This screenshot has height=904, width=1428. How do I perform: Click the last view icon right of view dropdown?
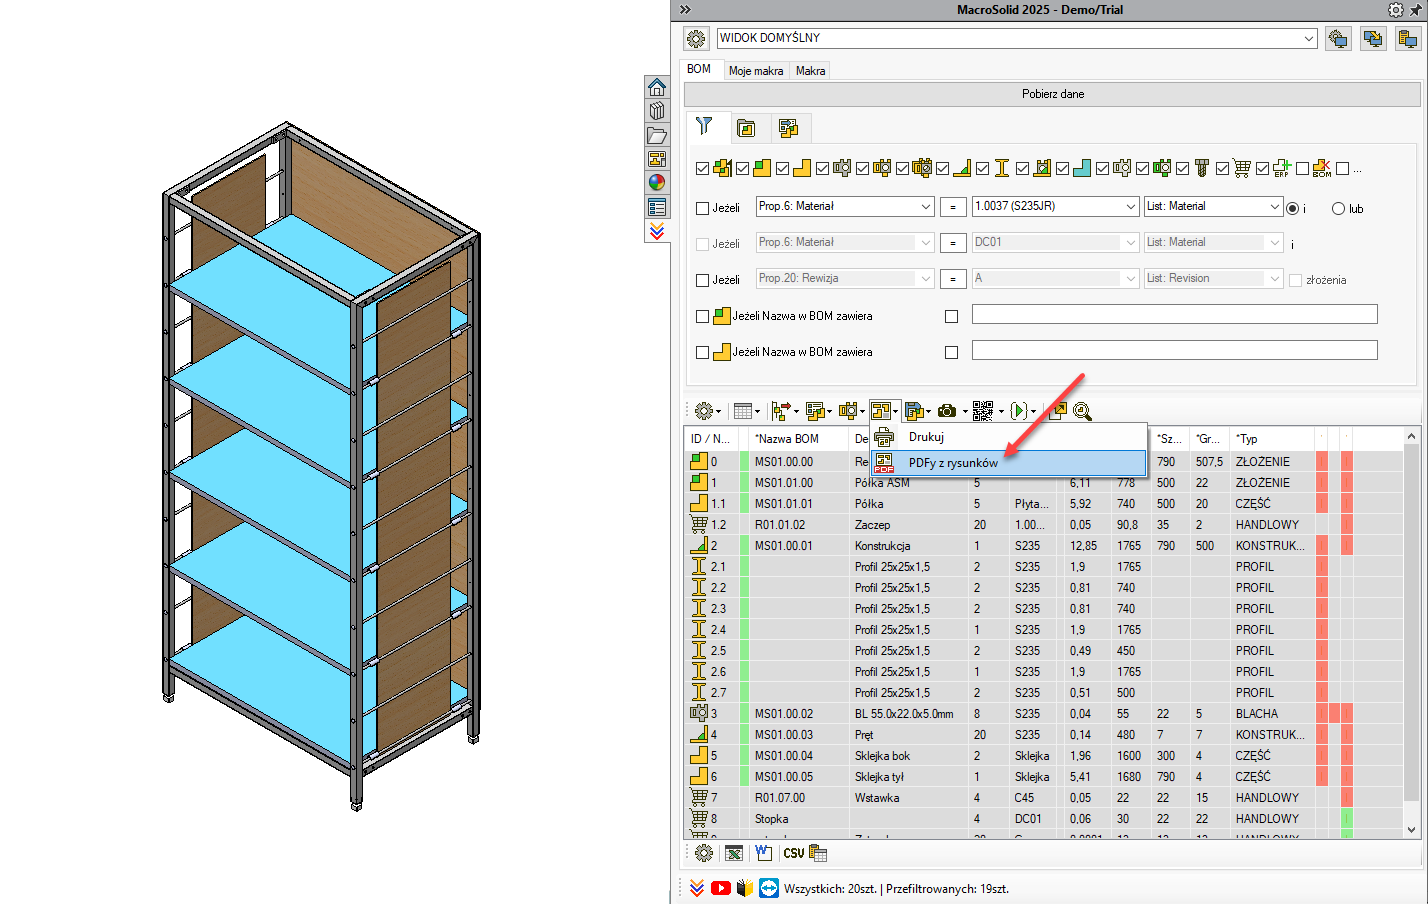click(x=1408, y=39)
